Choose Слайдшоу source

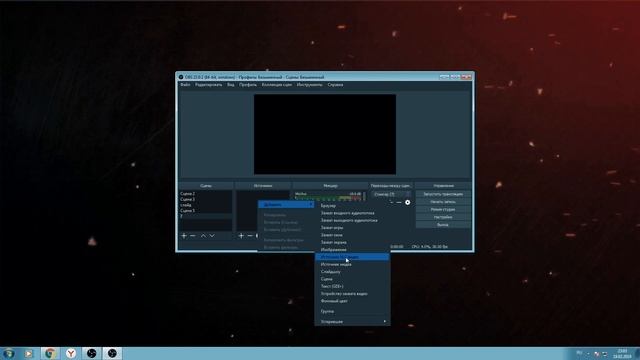(352, 272)
